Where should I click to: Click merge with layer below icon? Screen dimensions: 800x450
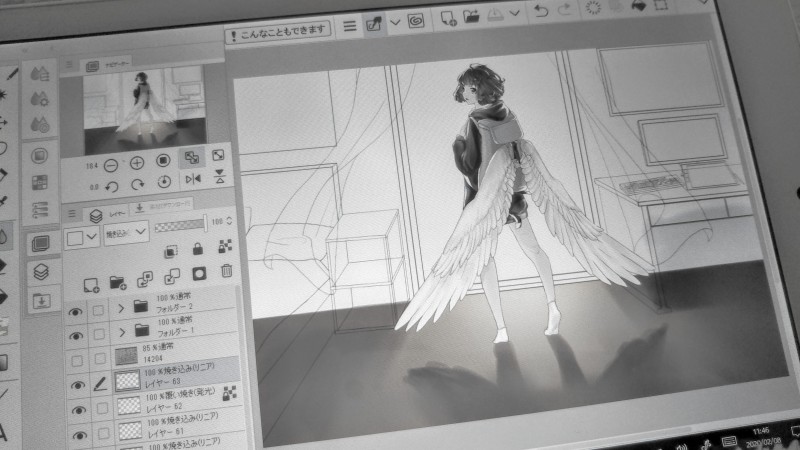tap(172, 277)
